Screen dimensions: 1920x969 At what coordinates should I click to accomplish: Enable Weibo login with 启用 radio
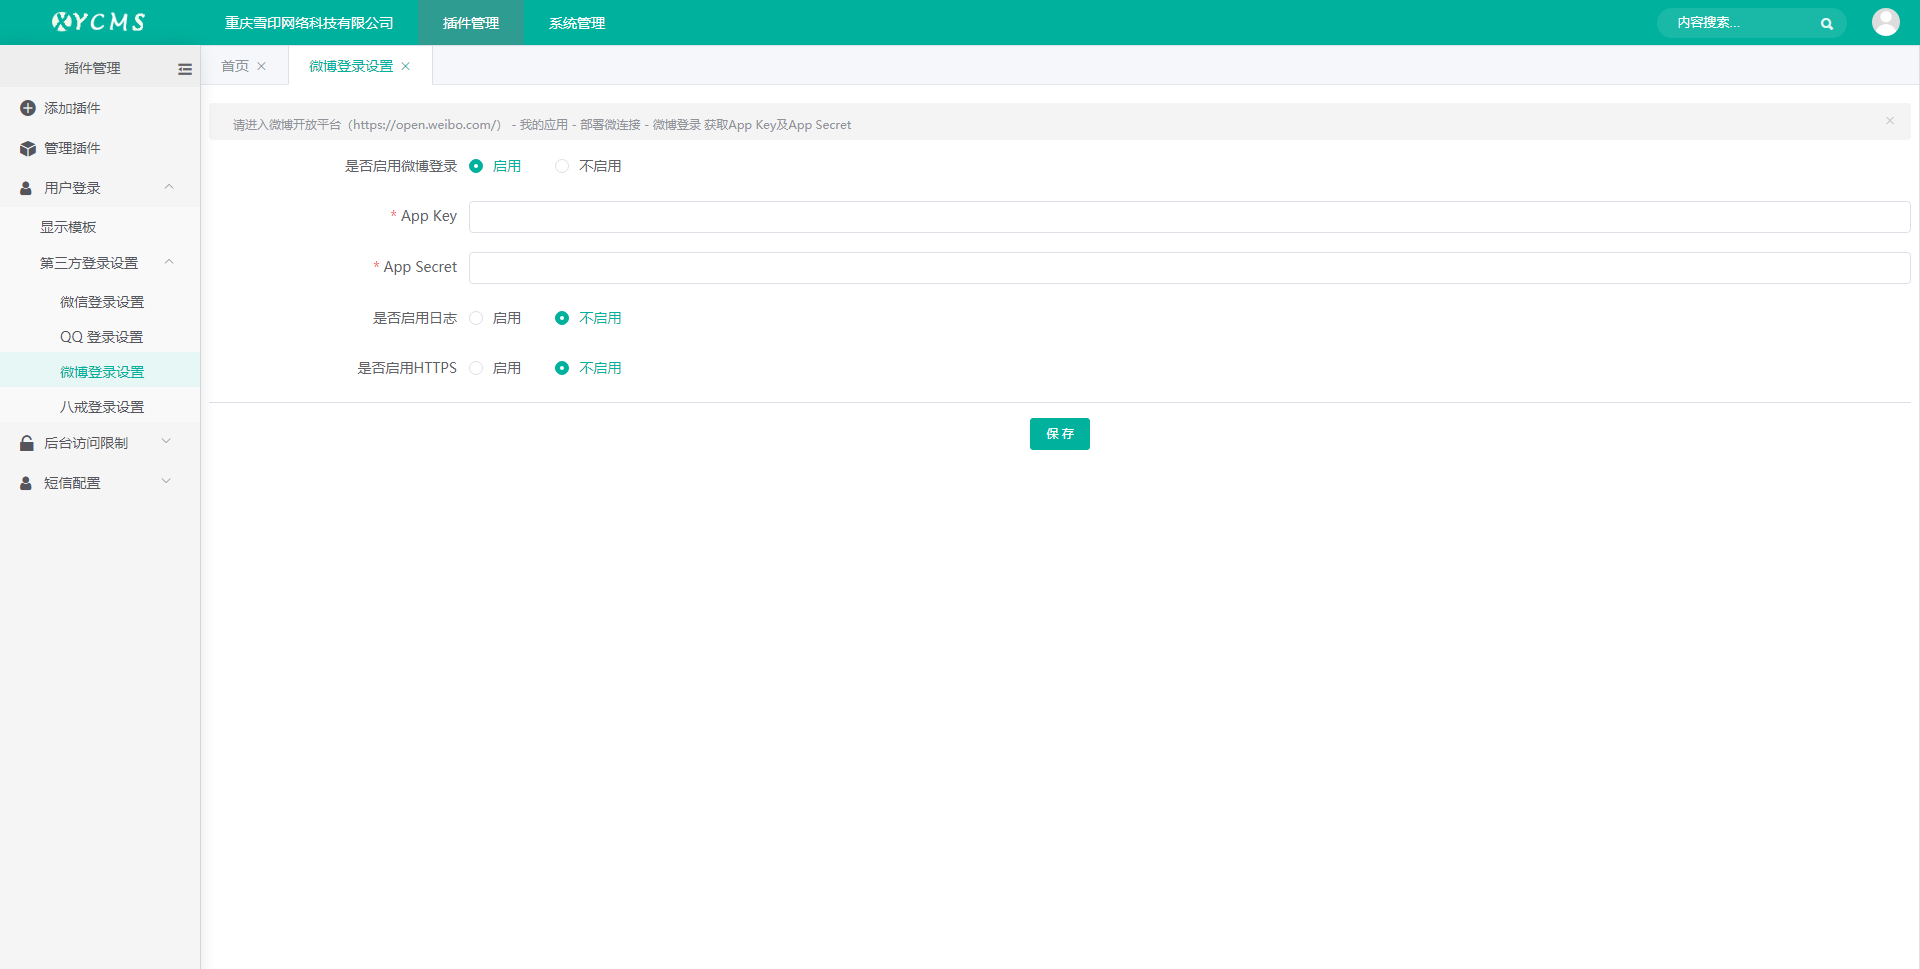point(476,166)
